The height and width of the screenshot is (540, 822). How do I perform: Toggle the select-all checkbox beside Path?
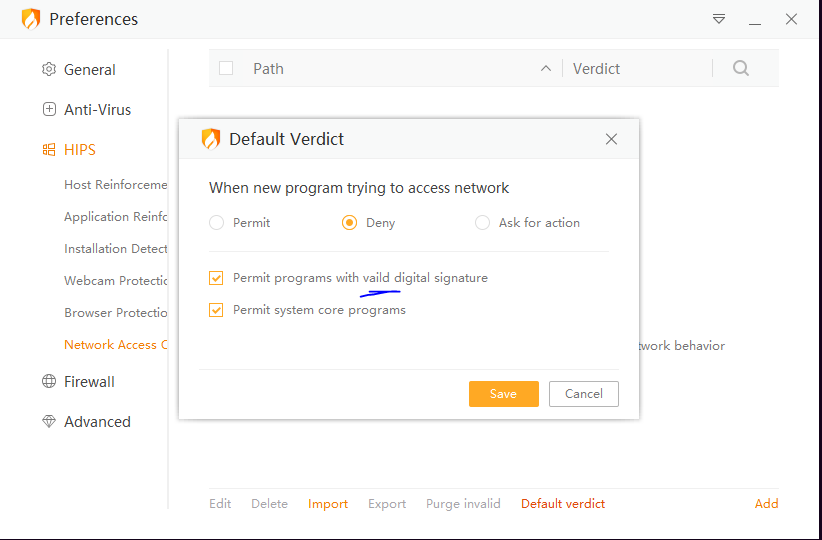coord(226,69)
